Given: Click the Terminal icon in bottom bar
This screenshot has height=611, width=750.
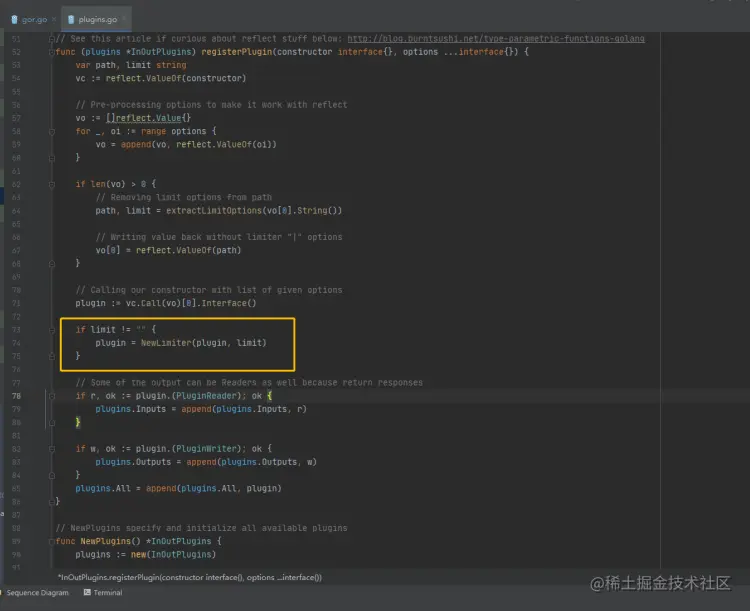Looking at the screenshot, I should (87, 592).
